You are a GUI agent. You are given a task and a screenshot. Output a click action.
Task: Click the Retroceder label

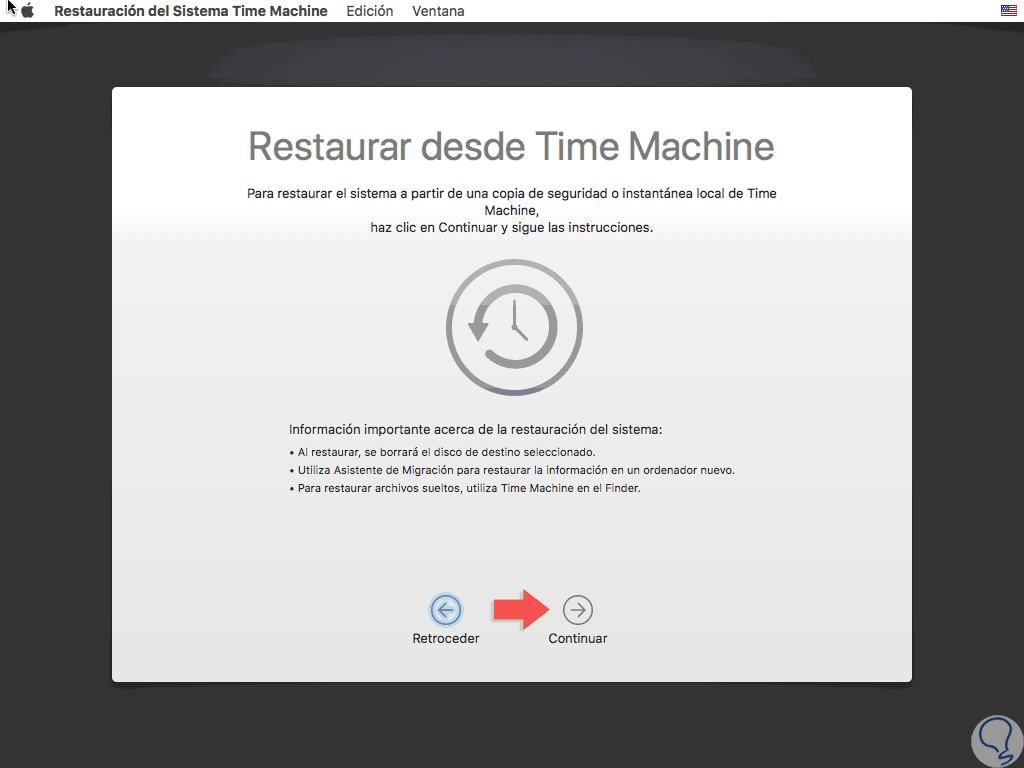(446, 639)
